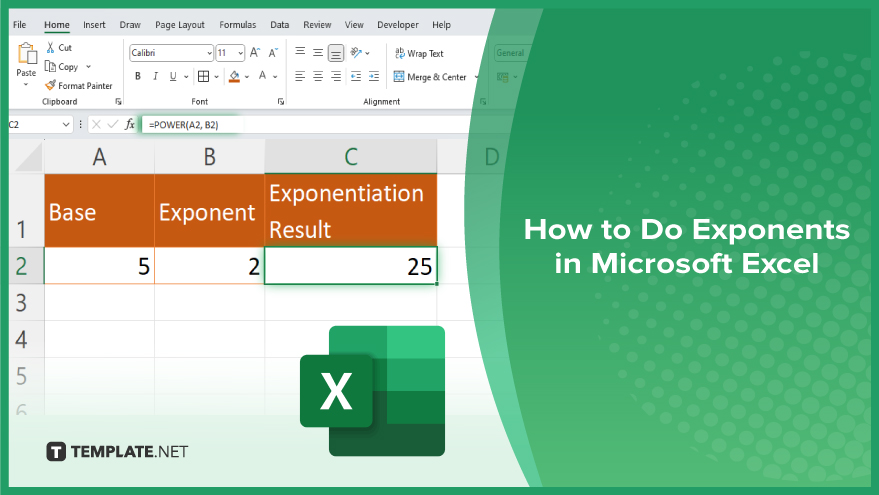Apply cell borders with the borders icon
879x495 pixels.
[203, 76]
